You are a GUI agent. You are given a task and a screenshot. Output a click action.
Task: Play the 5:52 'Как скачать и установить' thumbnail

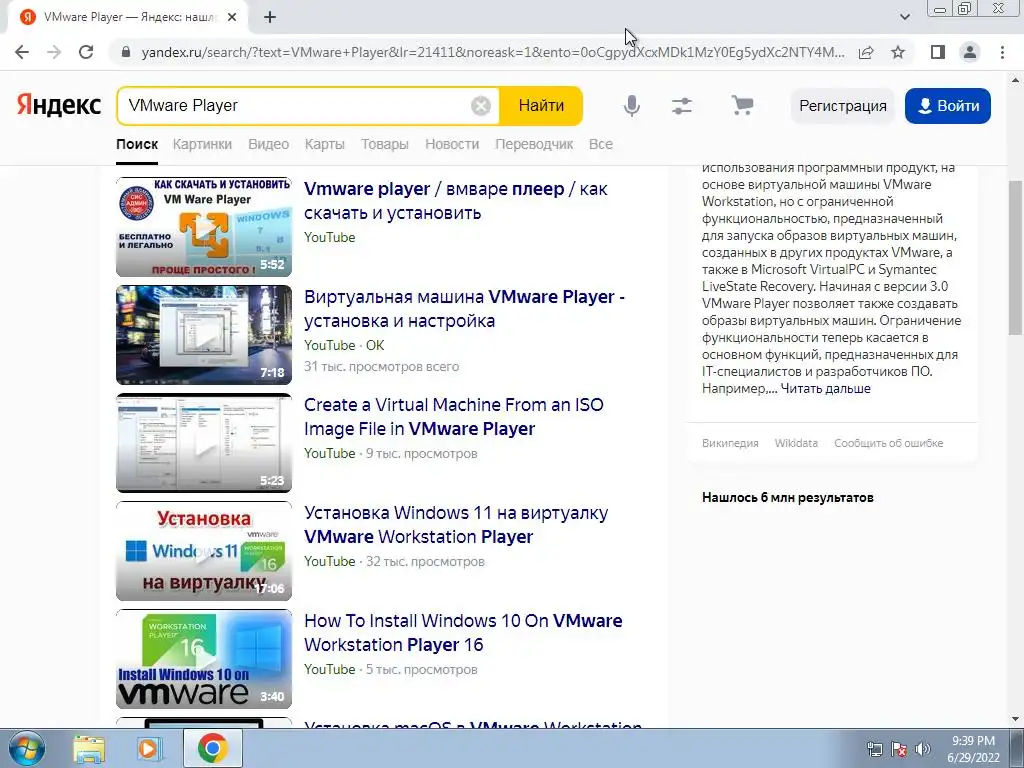(x=204, y=227)
